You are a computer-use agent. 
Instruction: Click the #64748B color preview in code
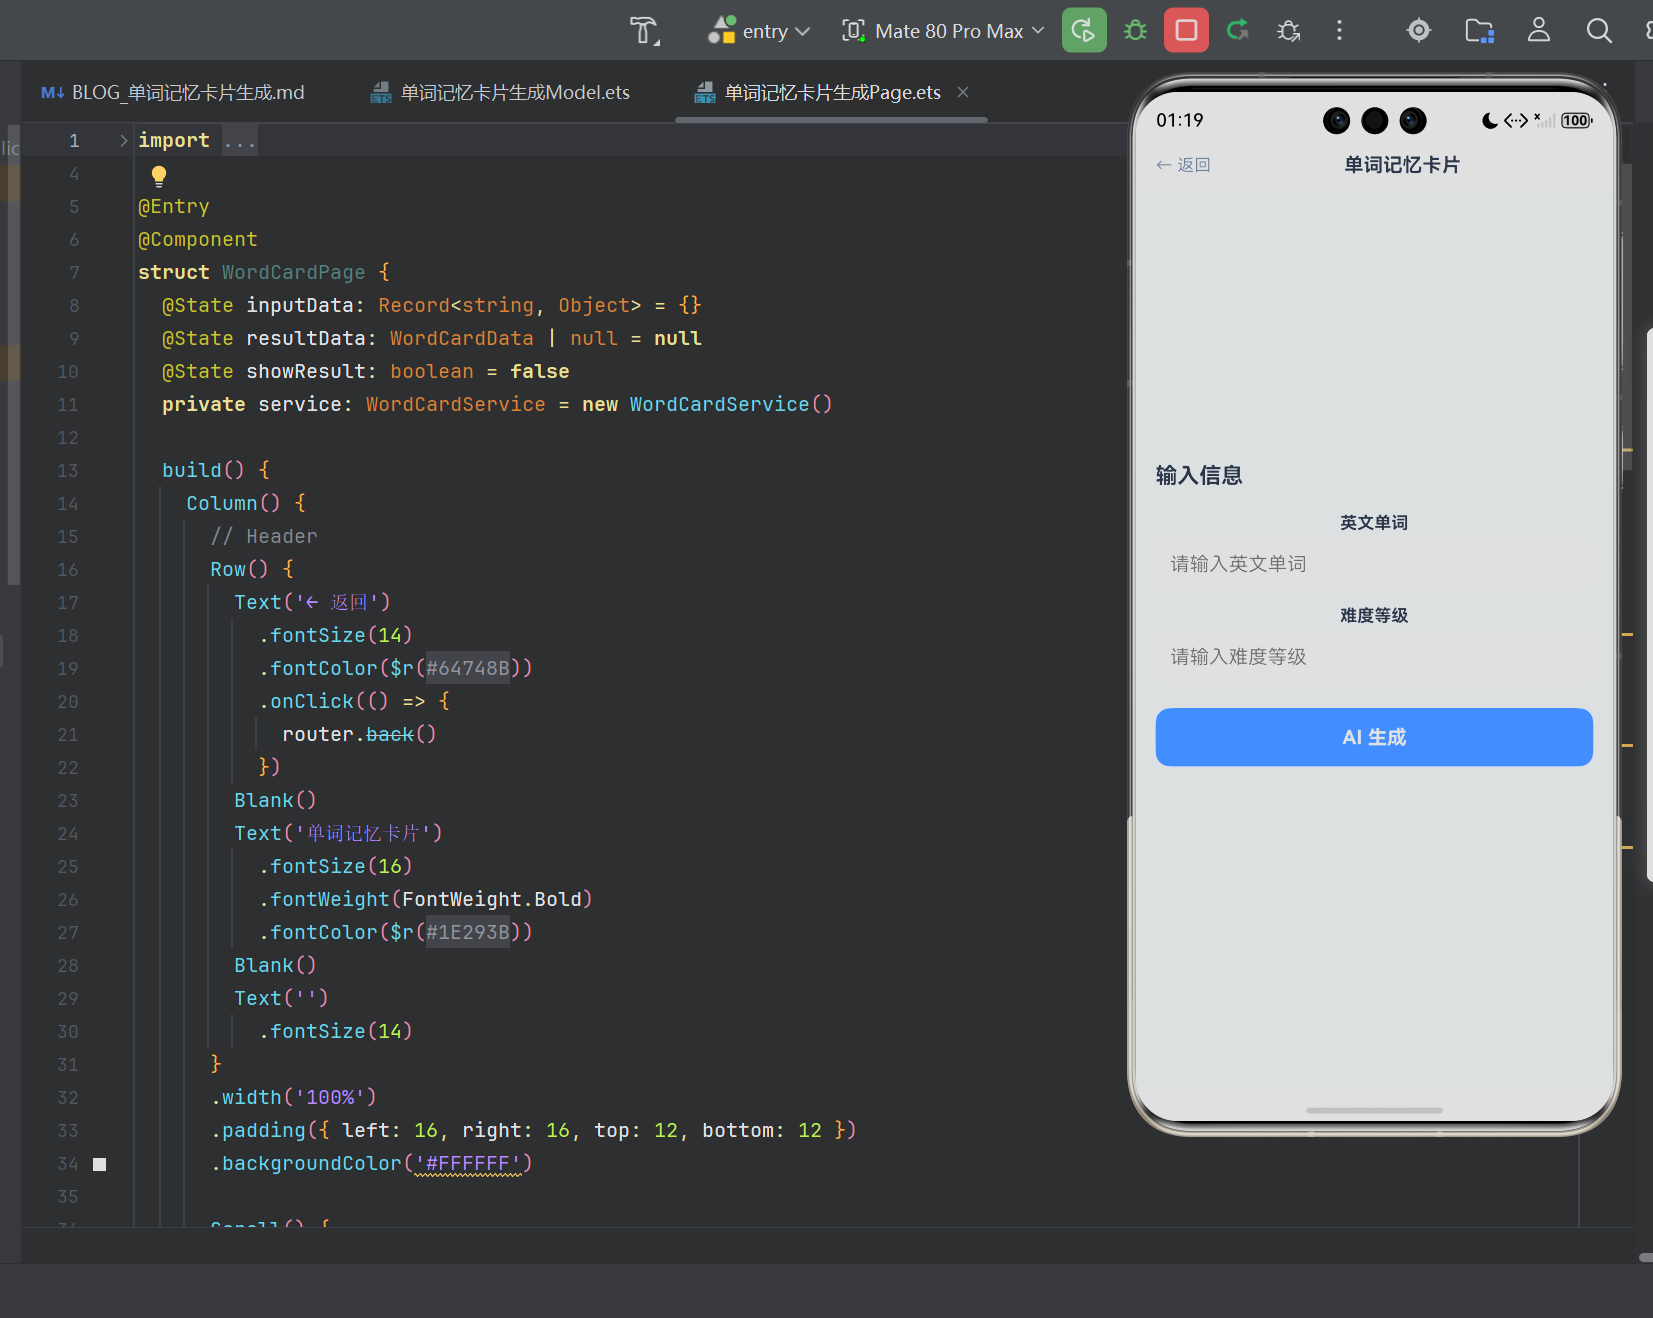pos(468,668)
